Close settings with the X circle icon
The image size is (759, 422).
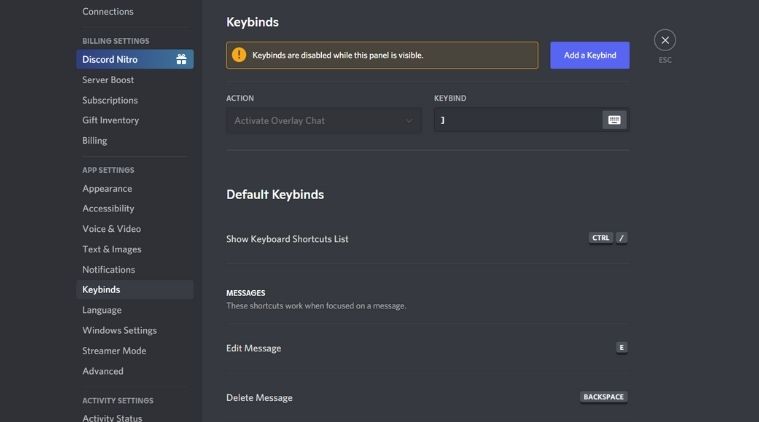tap(665, 40)
